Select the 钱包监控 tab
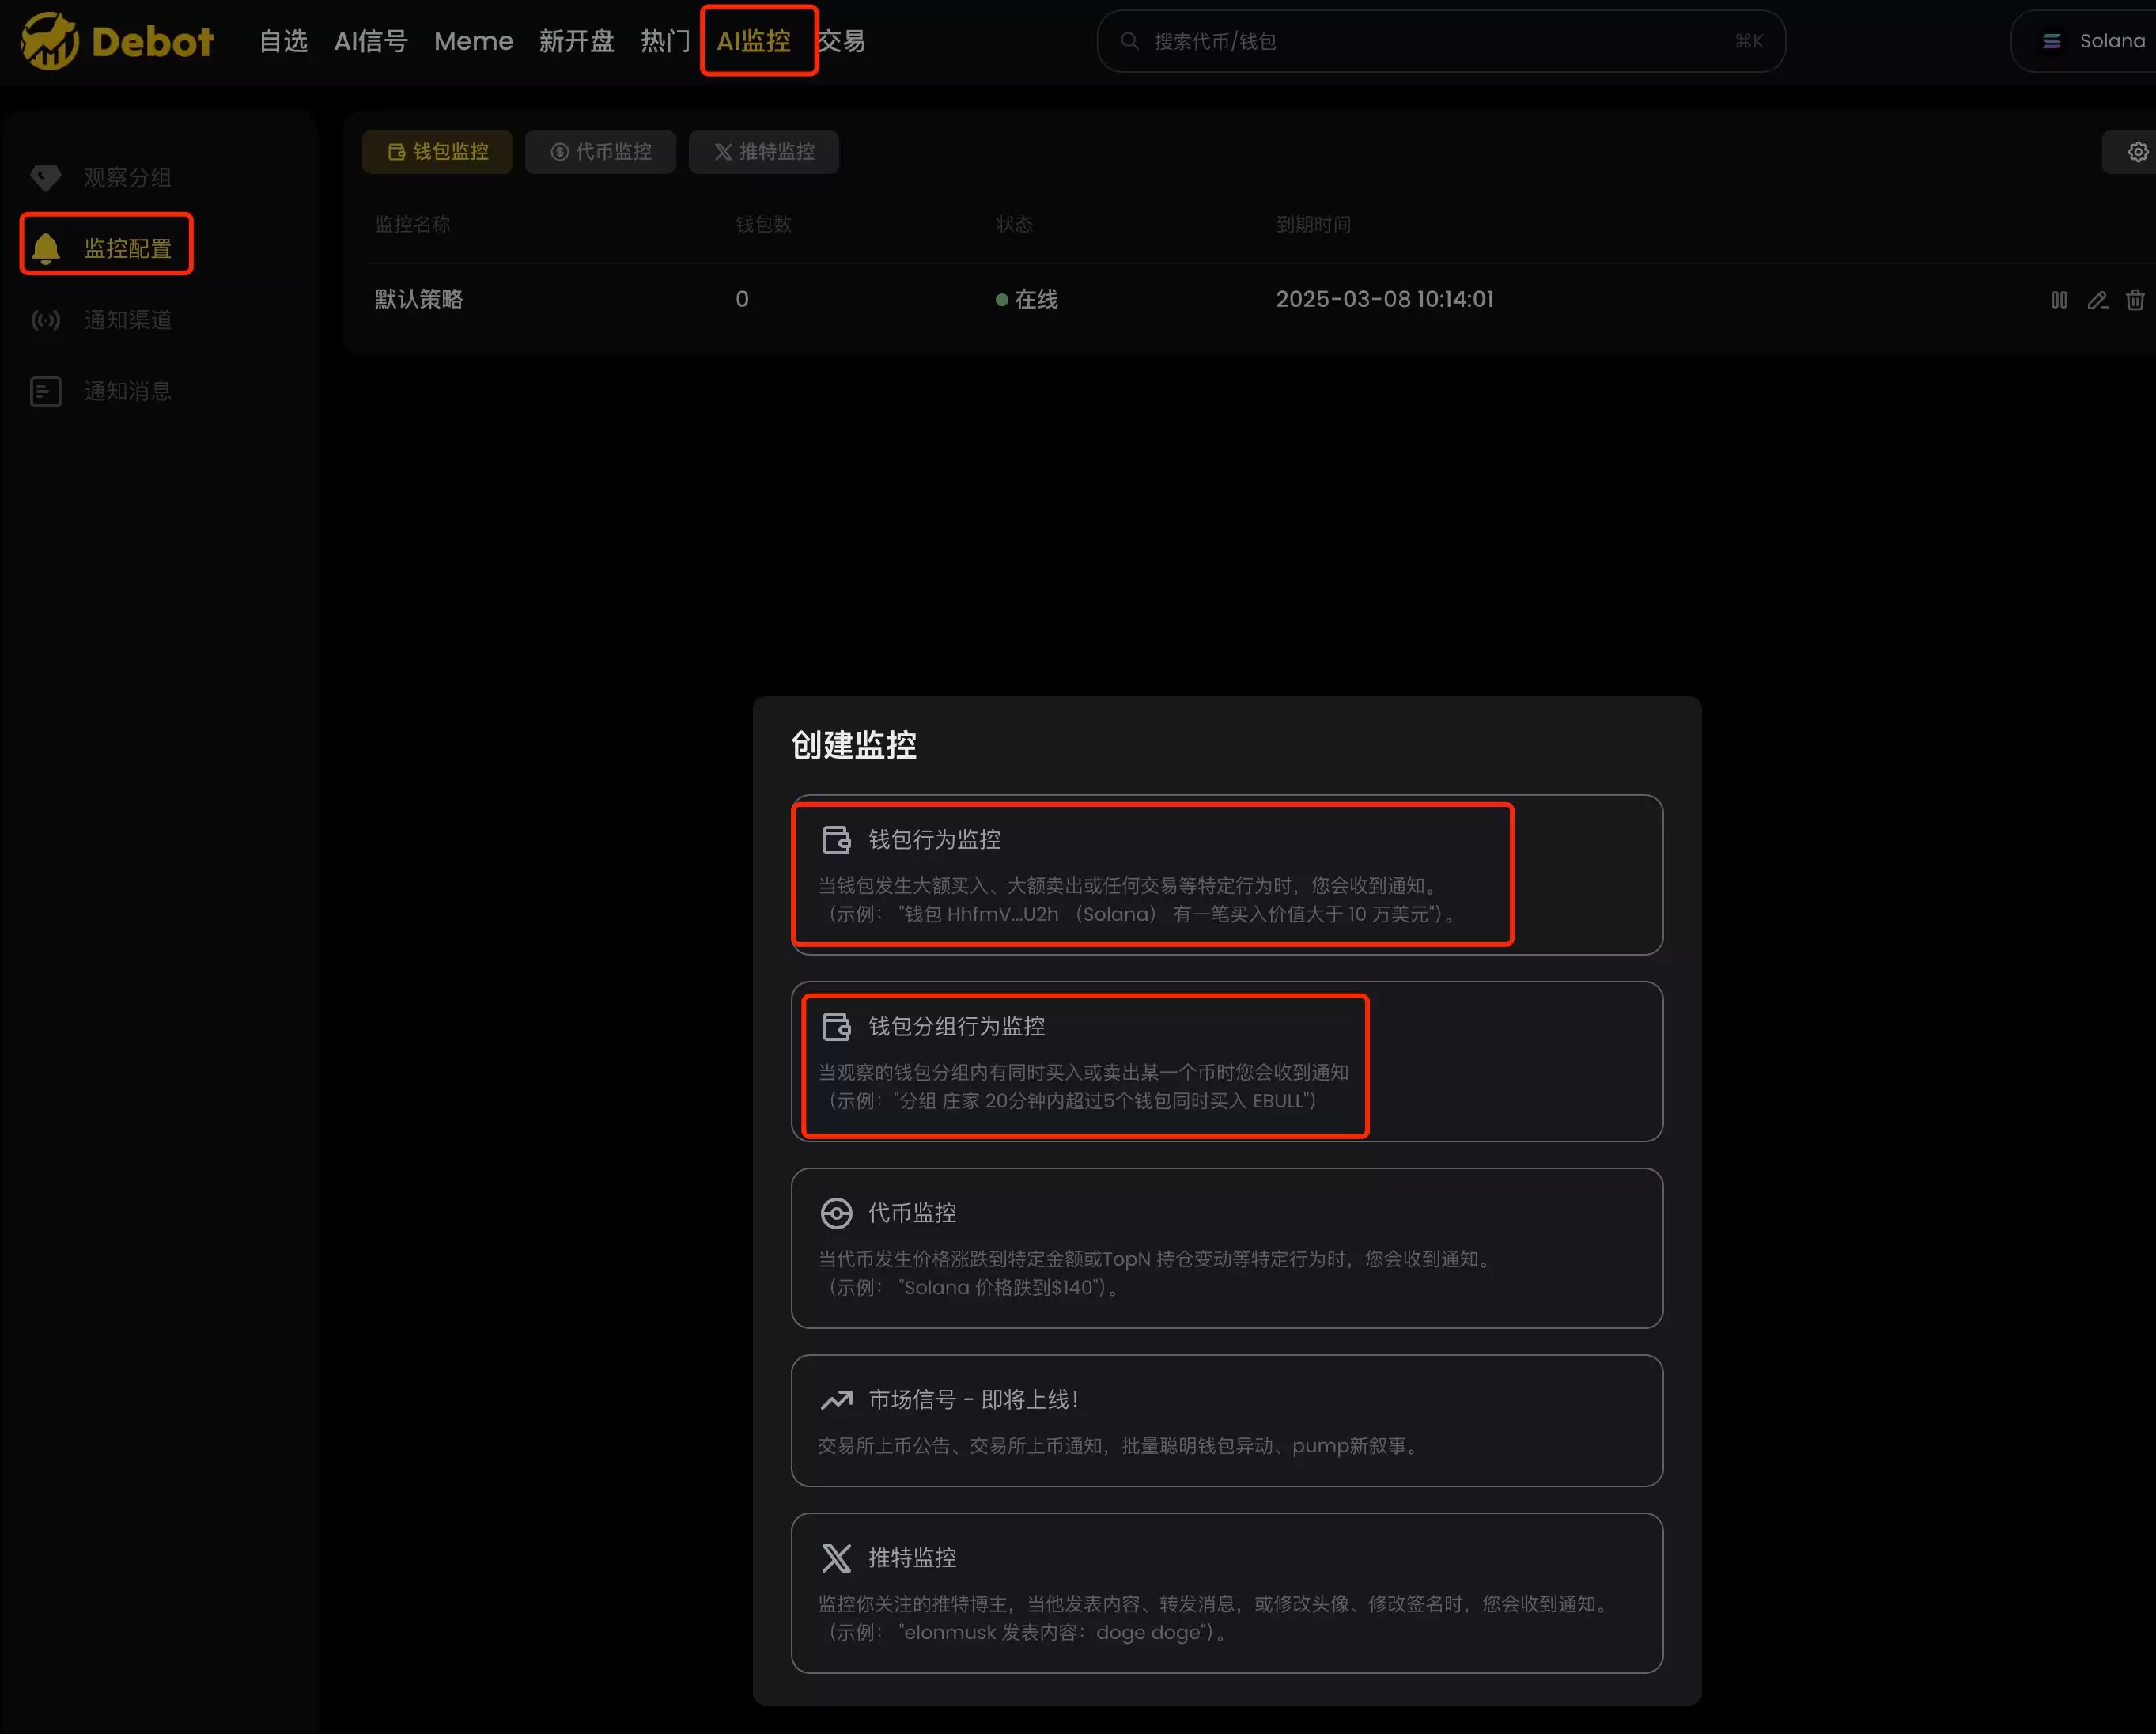 [x=438, y=152]
